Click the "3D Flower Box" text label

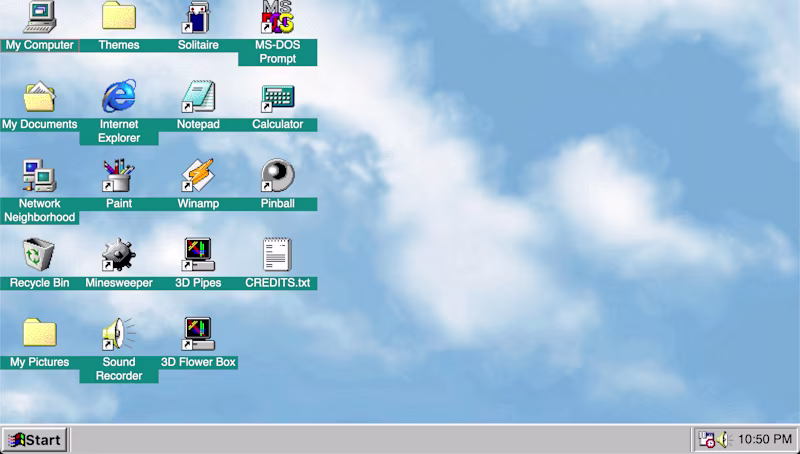pos(198,362)
